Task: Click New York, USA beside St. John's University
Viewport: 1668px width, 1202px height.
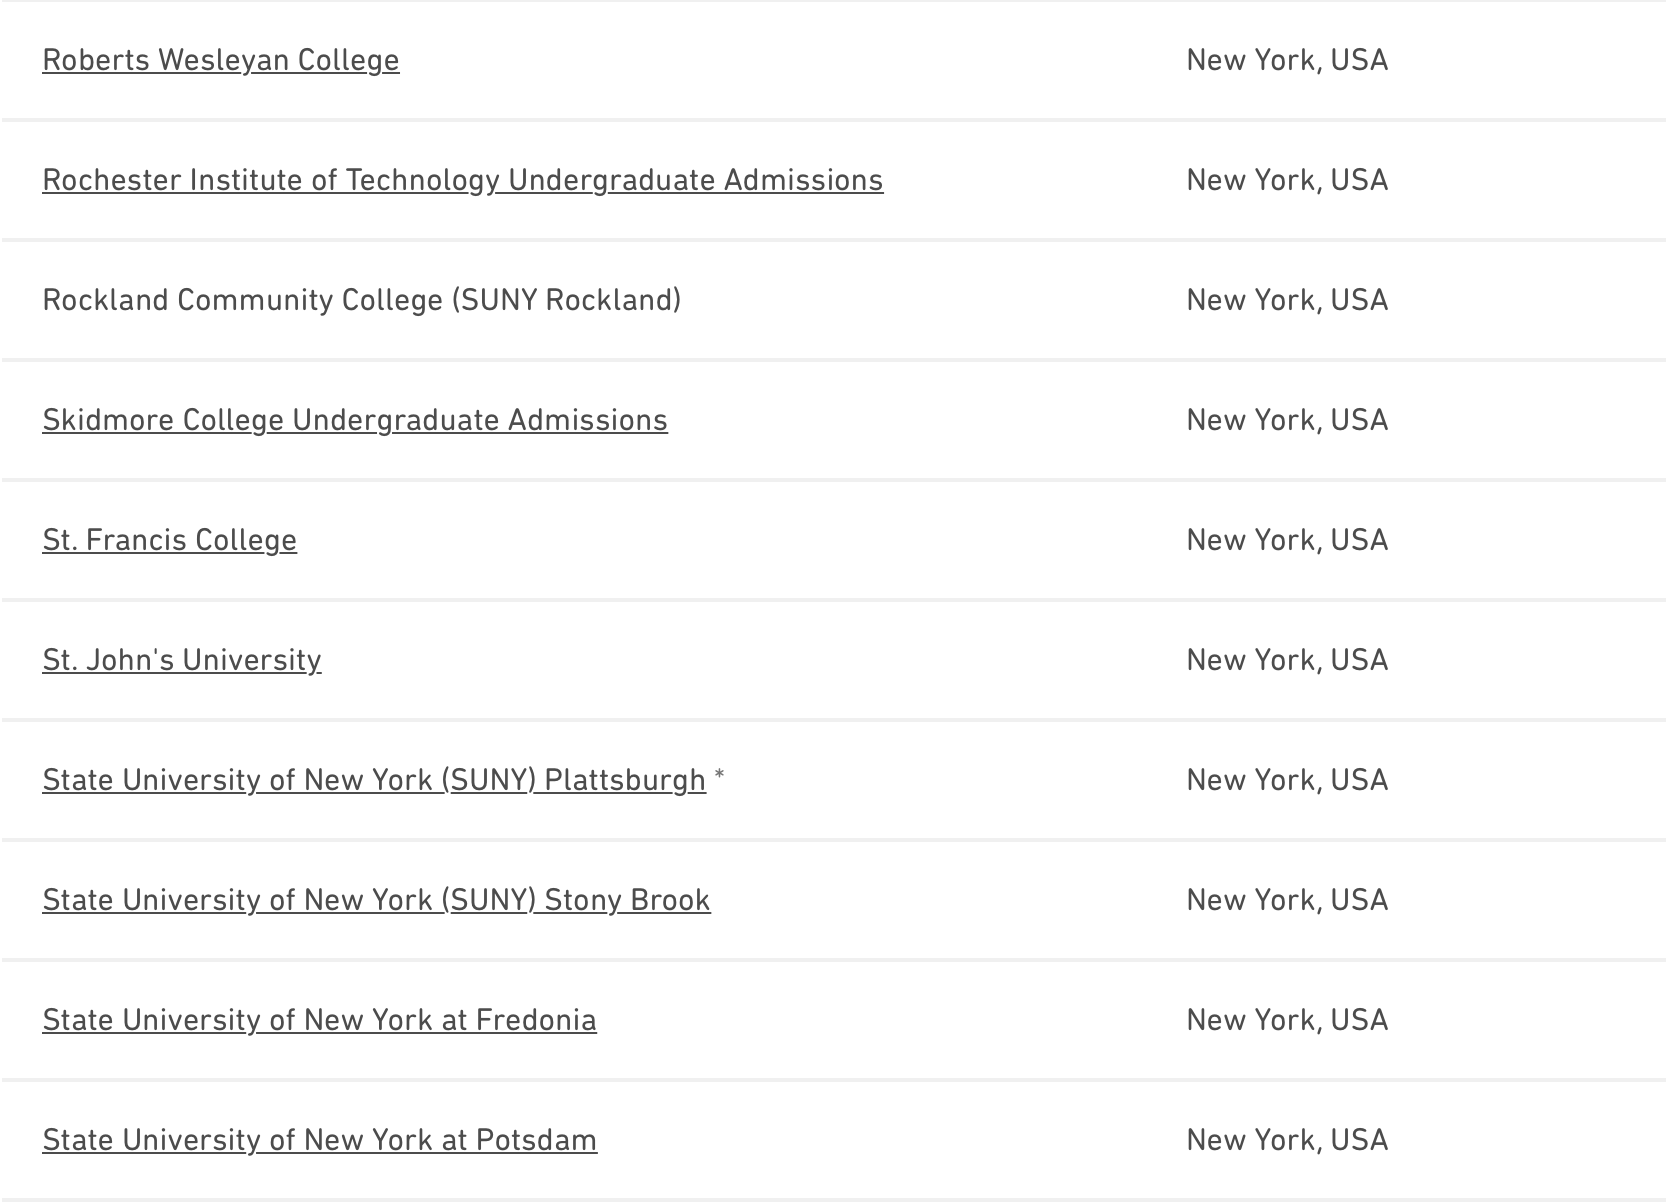Action: pyautogui.click(x=1286, y=660)
